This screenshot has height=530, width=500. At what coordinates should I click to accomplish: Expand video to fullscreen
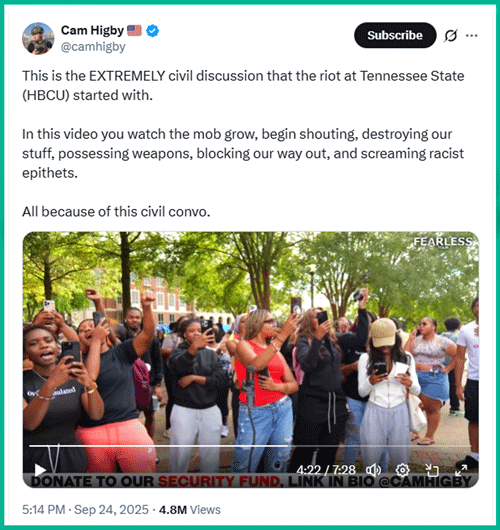(461, 469)
